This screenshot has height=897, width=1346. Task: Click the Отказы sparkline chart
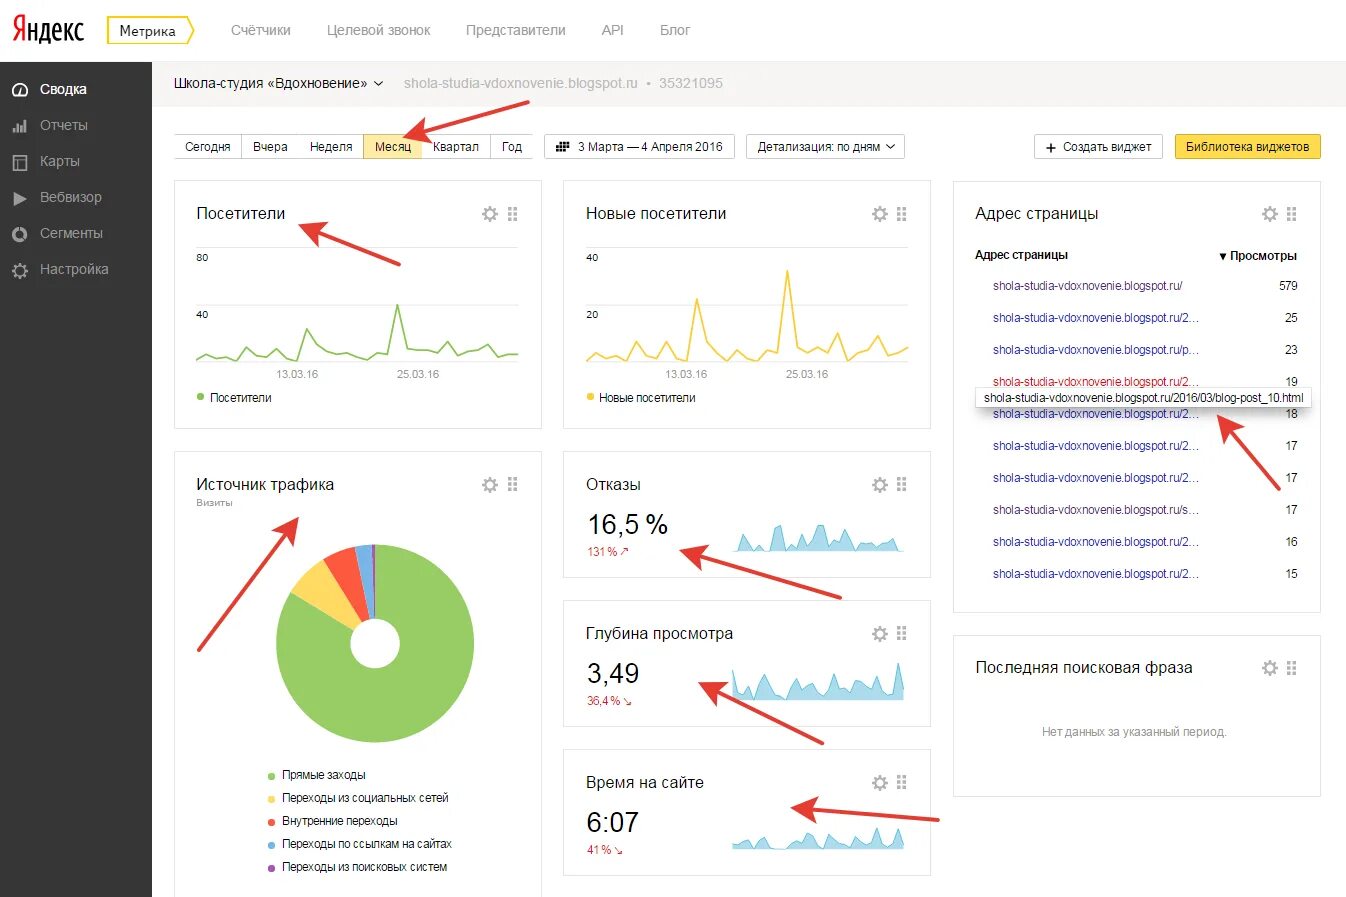819,537
